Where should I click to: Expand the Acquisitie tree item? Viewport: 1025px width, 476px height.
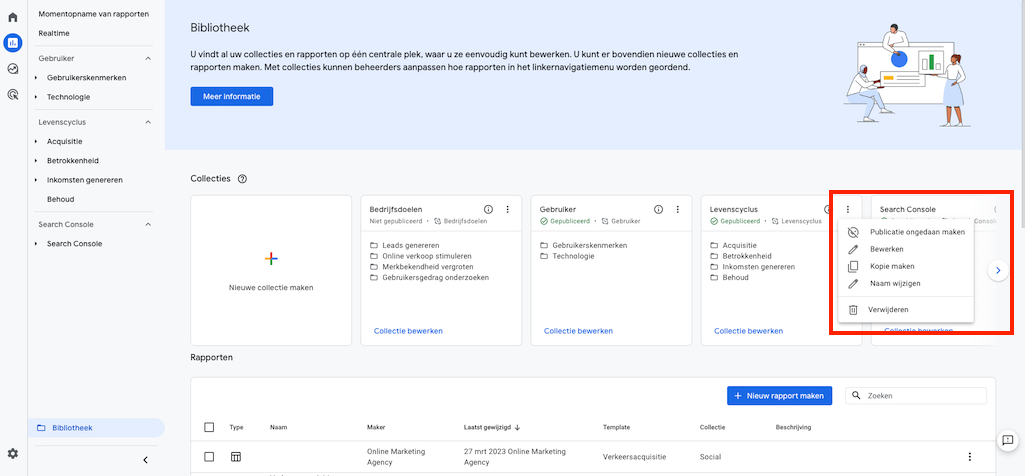[36, 141]
